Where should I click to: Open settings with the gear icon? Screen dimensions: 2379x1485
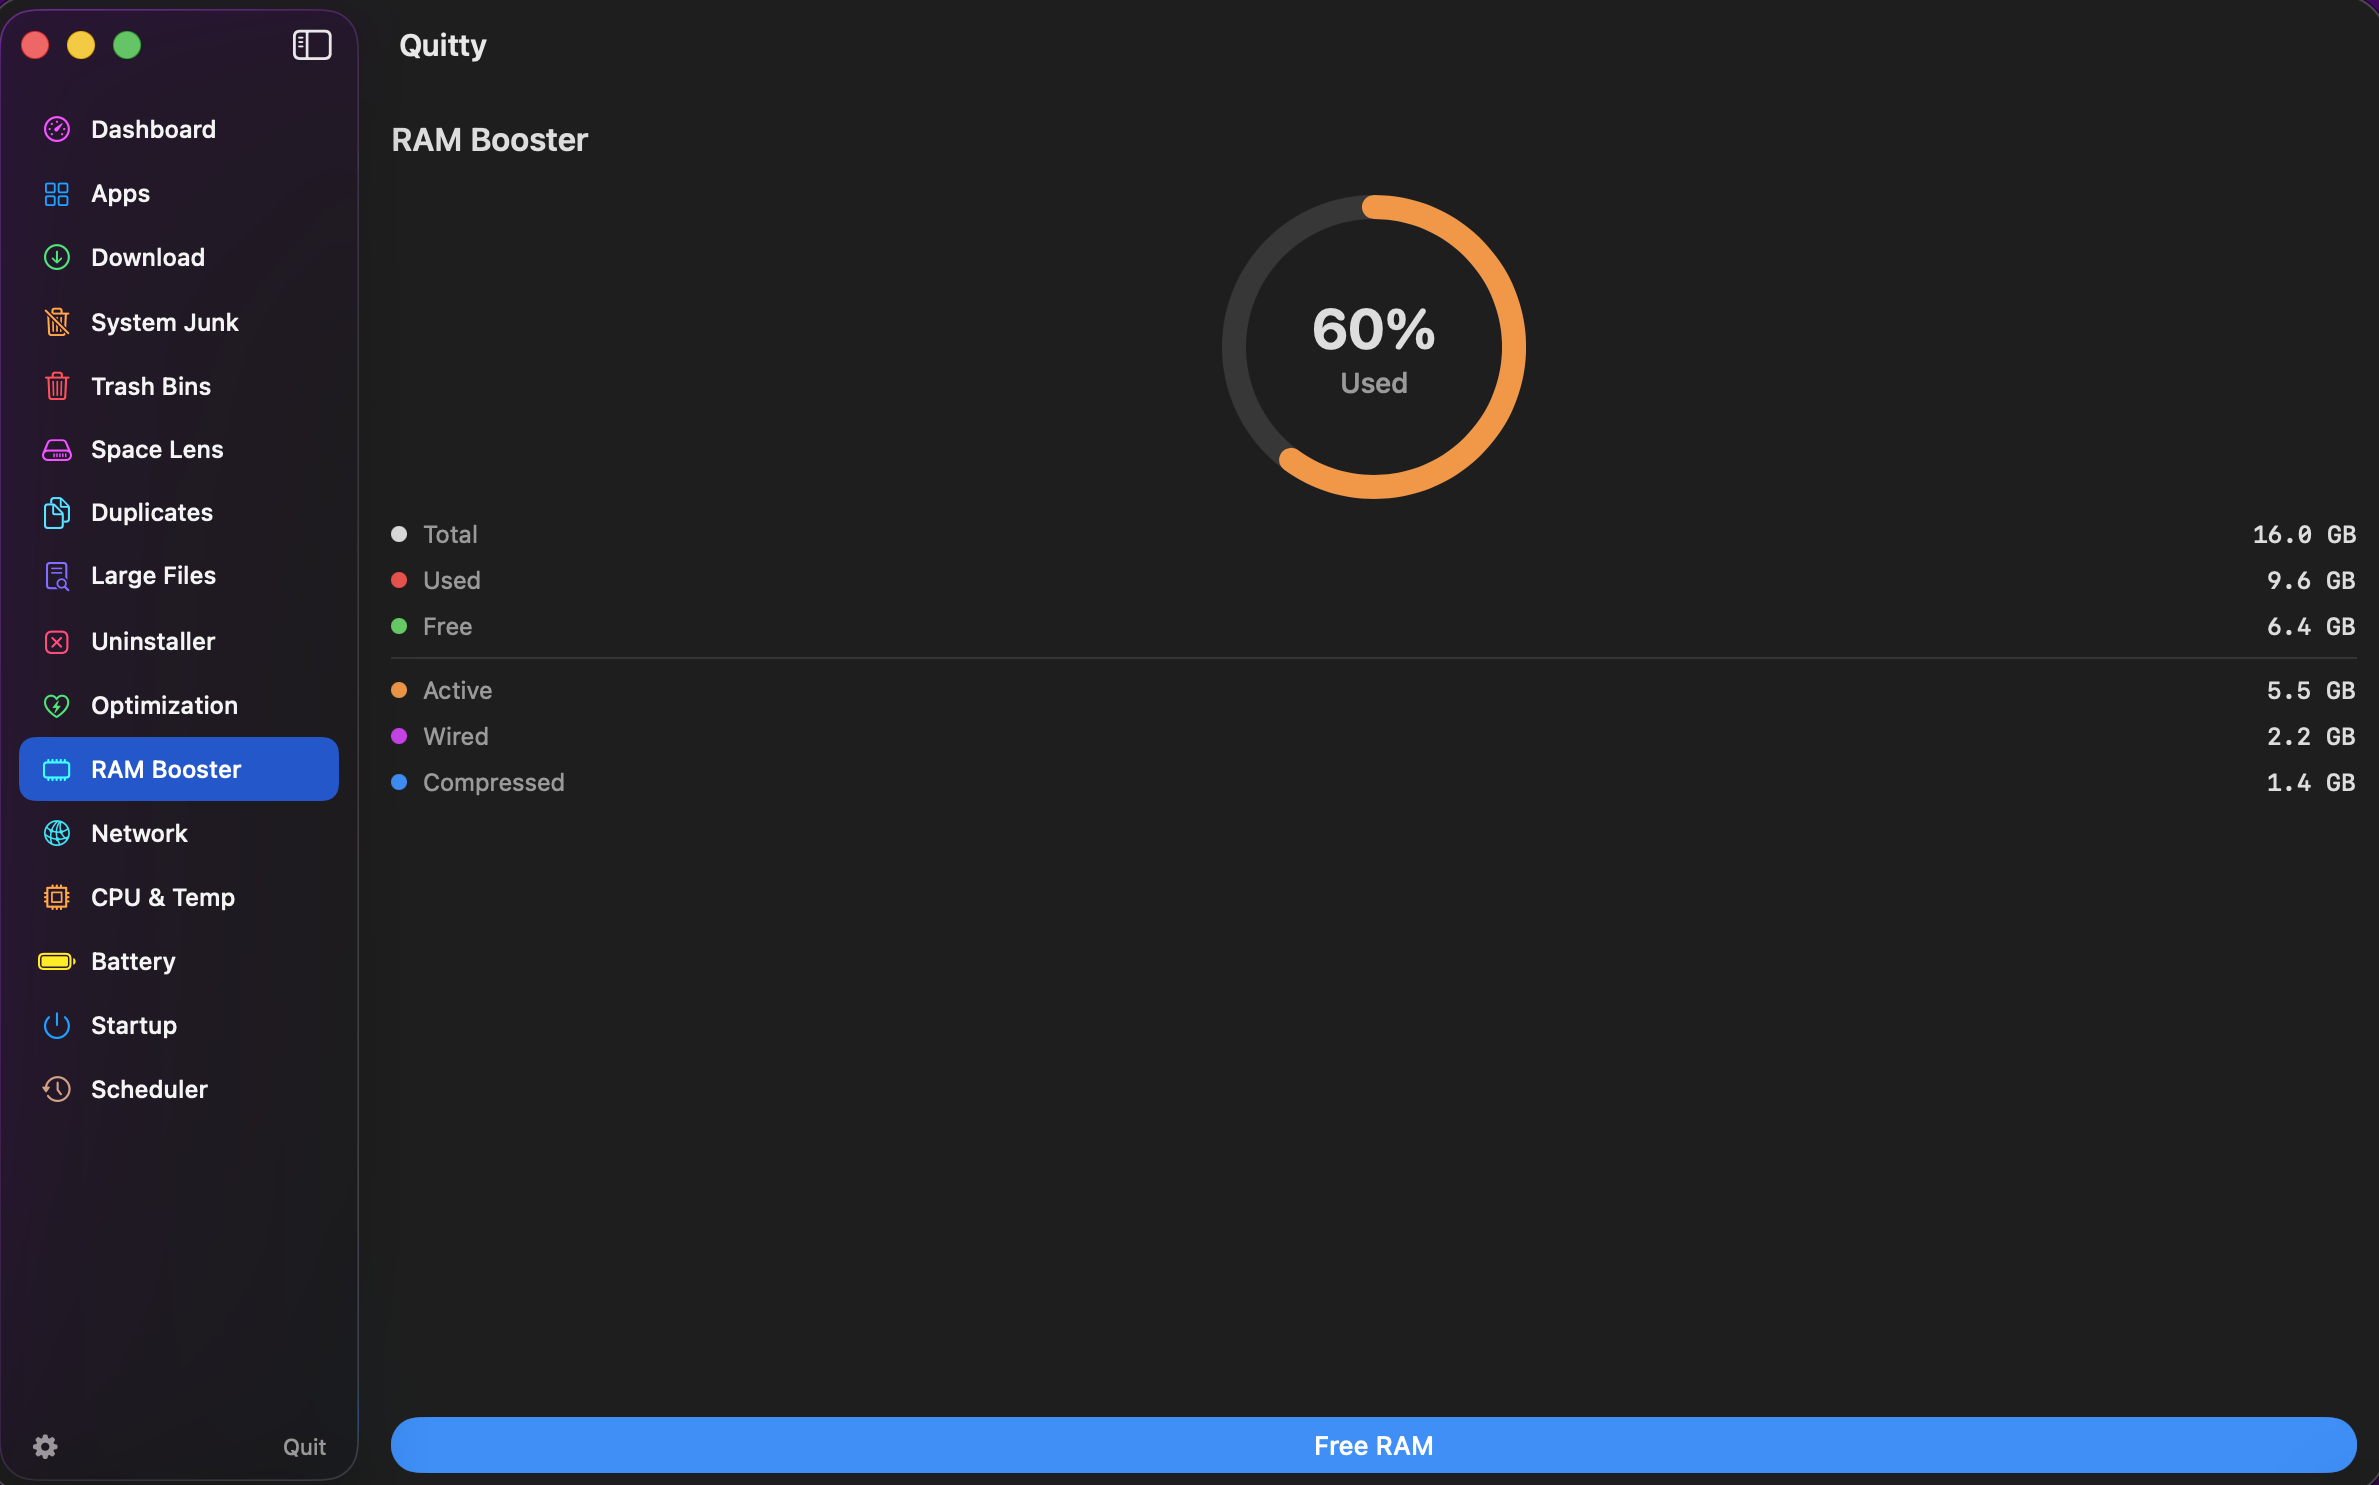[45, 1446]
